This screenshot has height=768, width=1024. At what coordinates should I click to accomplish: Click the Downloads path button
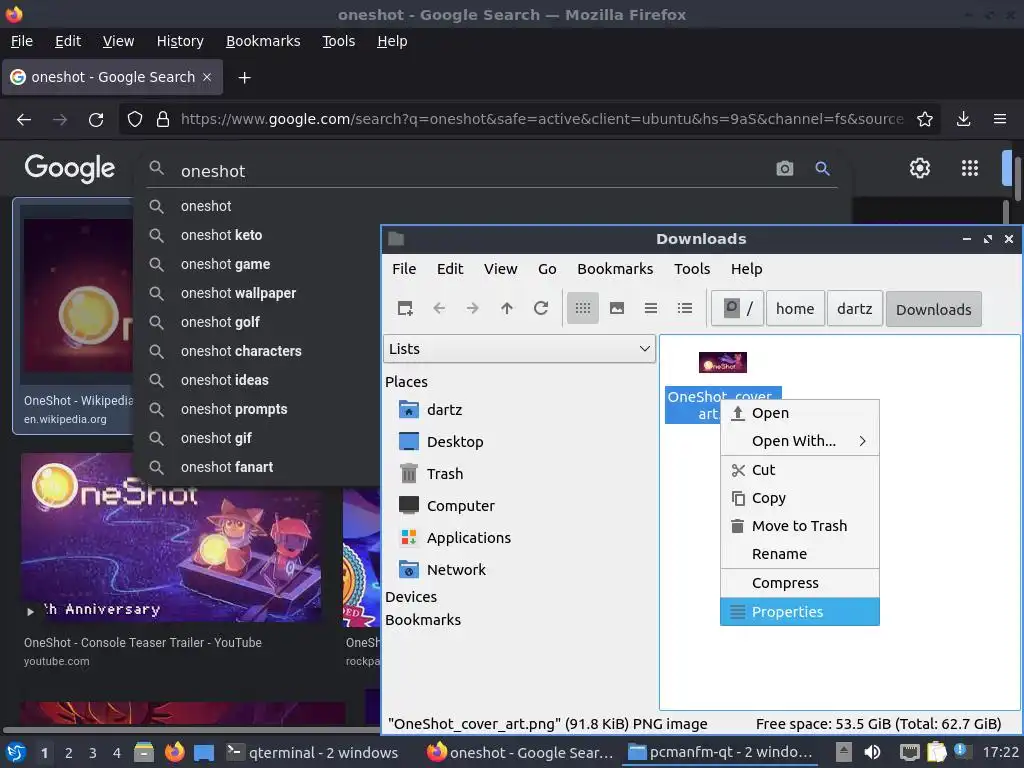click(933, 309)
